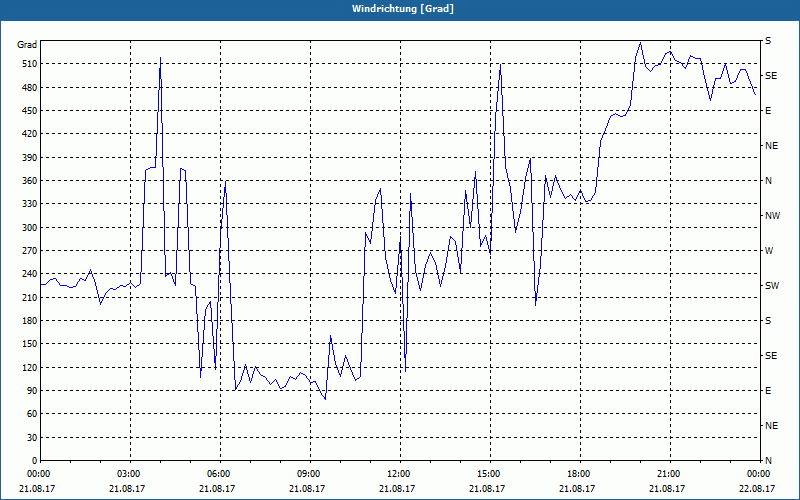Click the 15:00 time axis label
The image size is (800, 500).
pyautogui.click(x=488, y=473)
